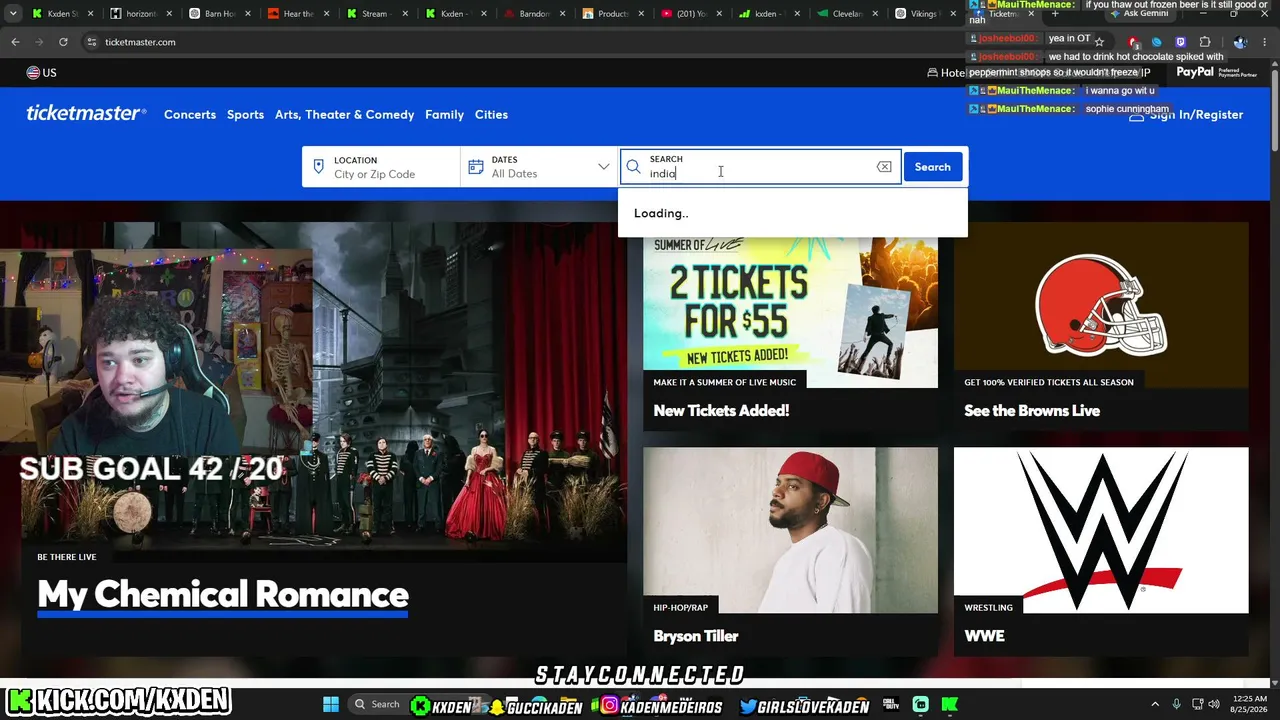This screenshot has height=720, width=1280.
Task: Open site information icon in address bar
Action: click(x=92, y=42)
